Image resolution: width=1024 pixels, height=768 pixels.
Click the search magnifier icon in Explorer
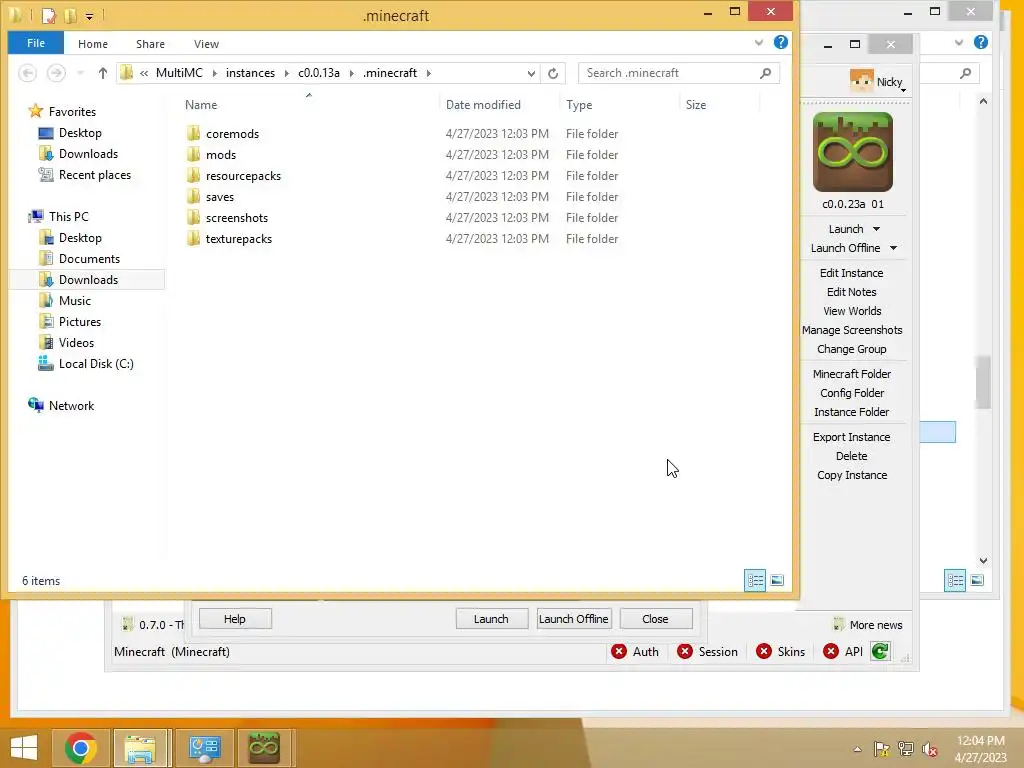(765, 73)
